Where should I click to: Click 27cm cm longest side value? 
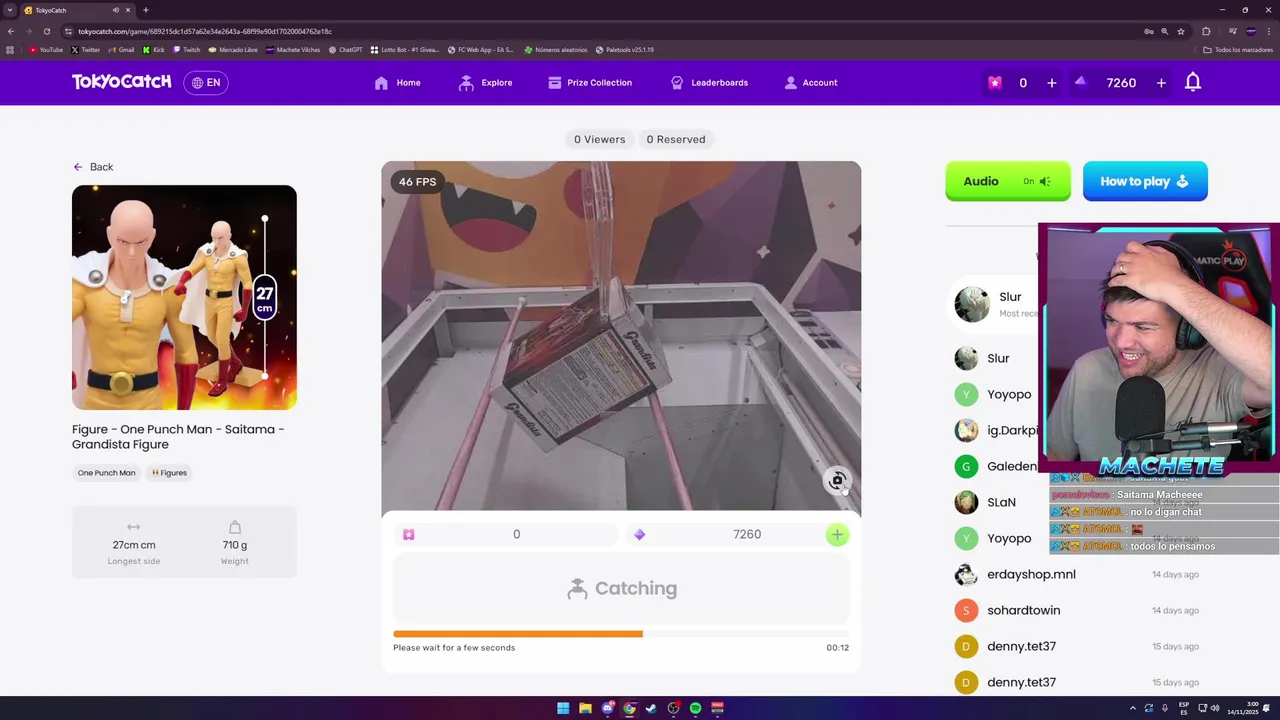pos(134,545)
